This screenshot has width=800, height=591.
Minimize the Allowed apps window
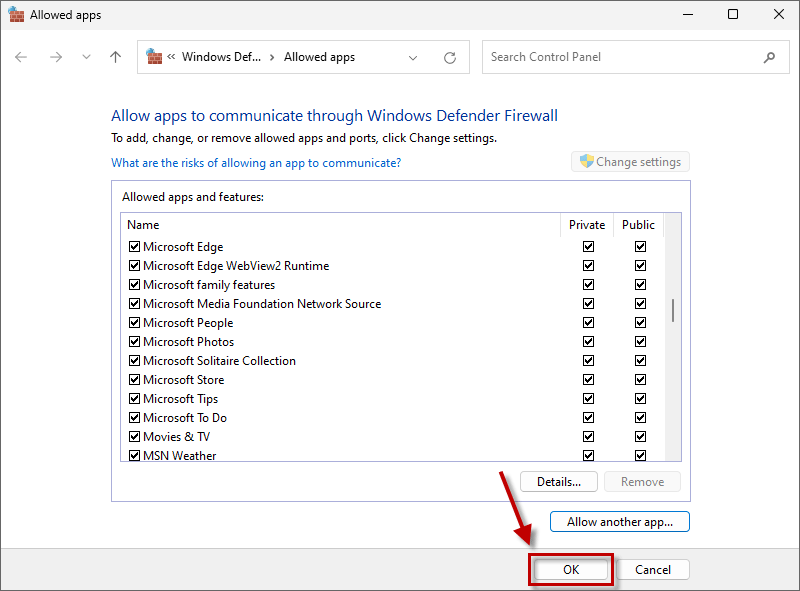688,14
